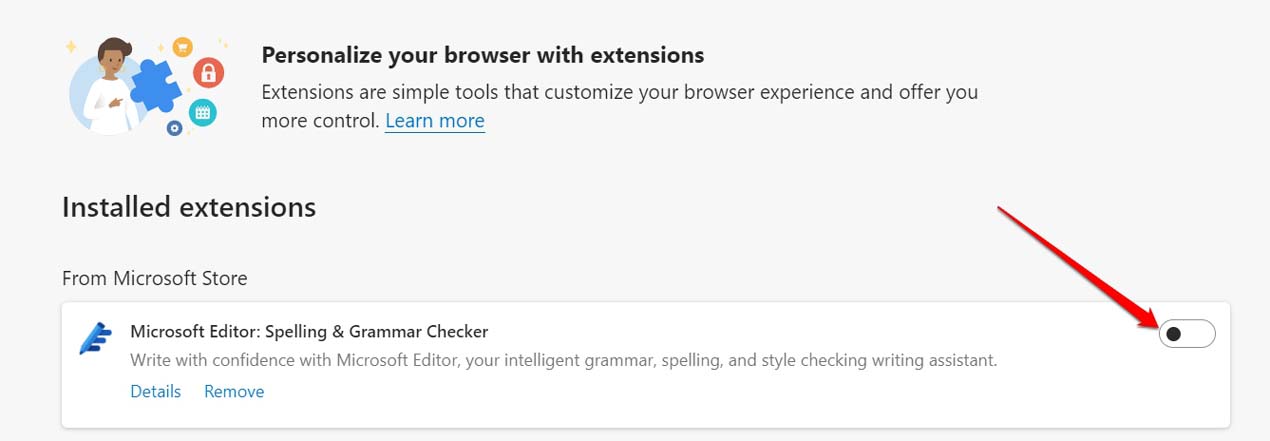Click the teal calendar icon
This screenshot has width=1270, height=441.
point(202,112)
